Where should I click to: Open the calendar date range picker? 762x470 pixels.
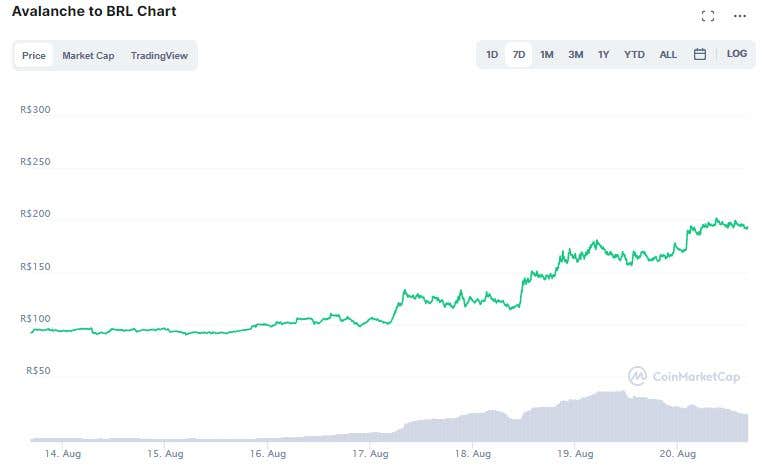point(700,54)
